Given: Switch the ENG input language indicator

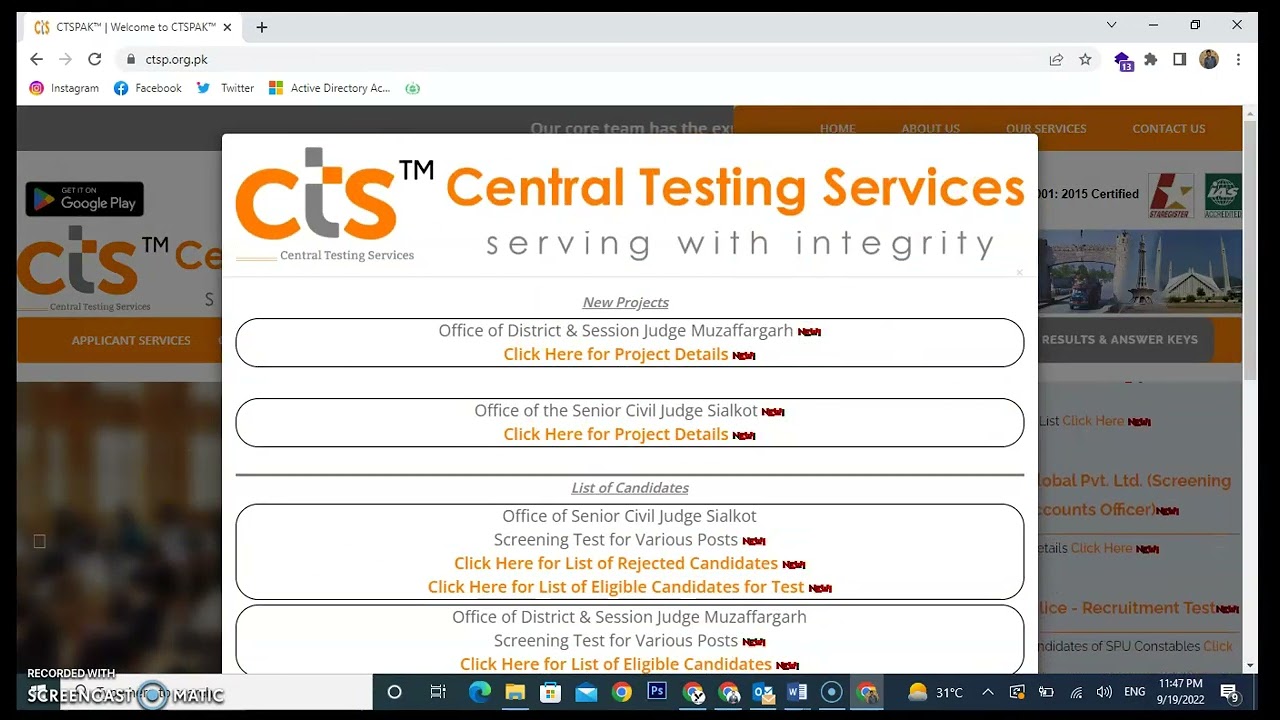Looking at the screenshot, I should tap(1135, 692).
